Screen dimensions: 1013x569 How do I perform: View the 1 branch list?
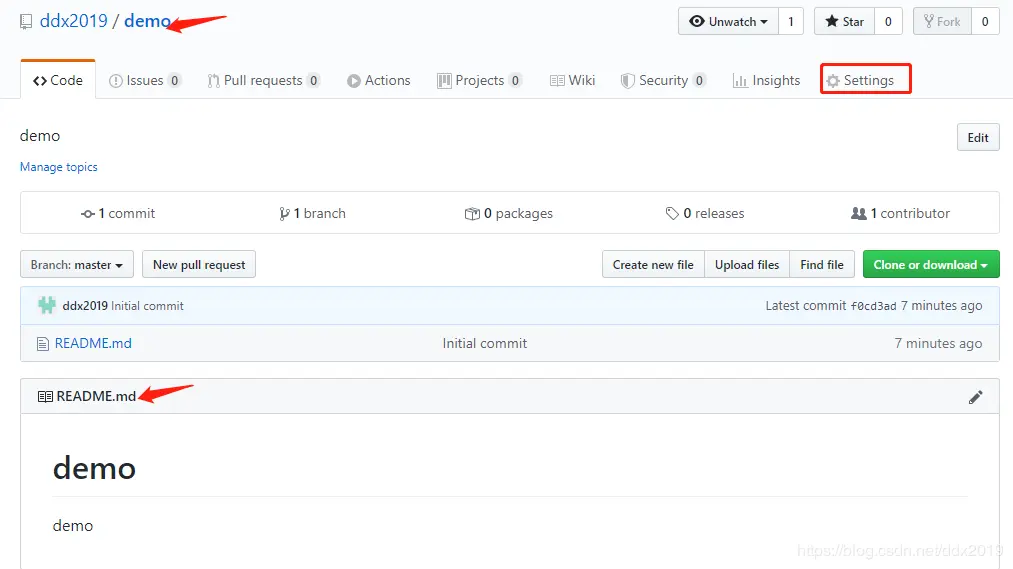click(x=312, y=213)
